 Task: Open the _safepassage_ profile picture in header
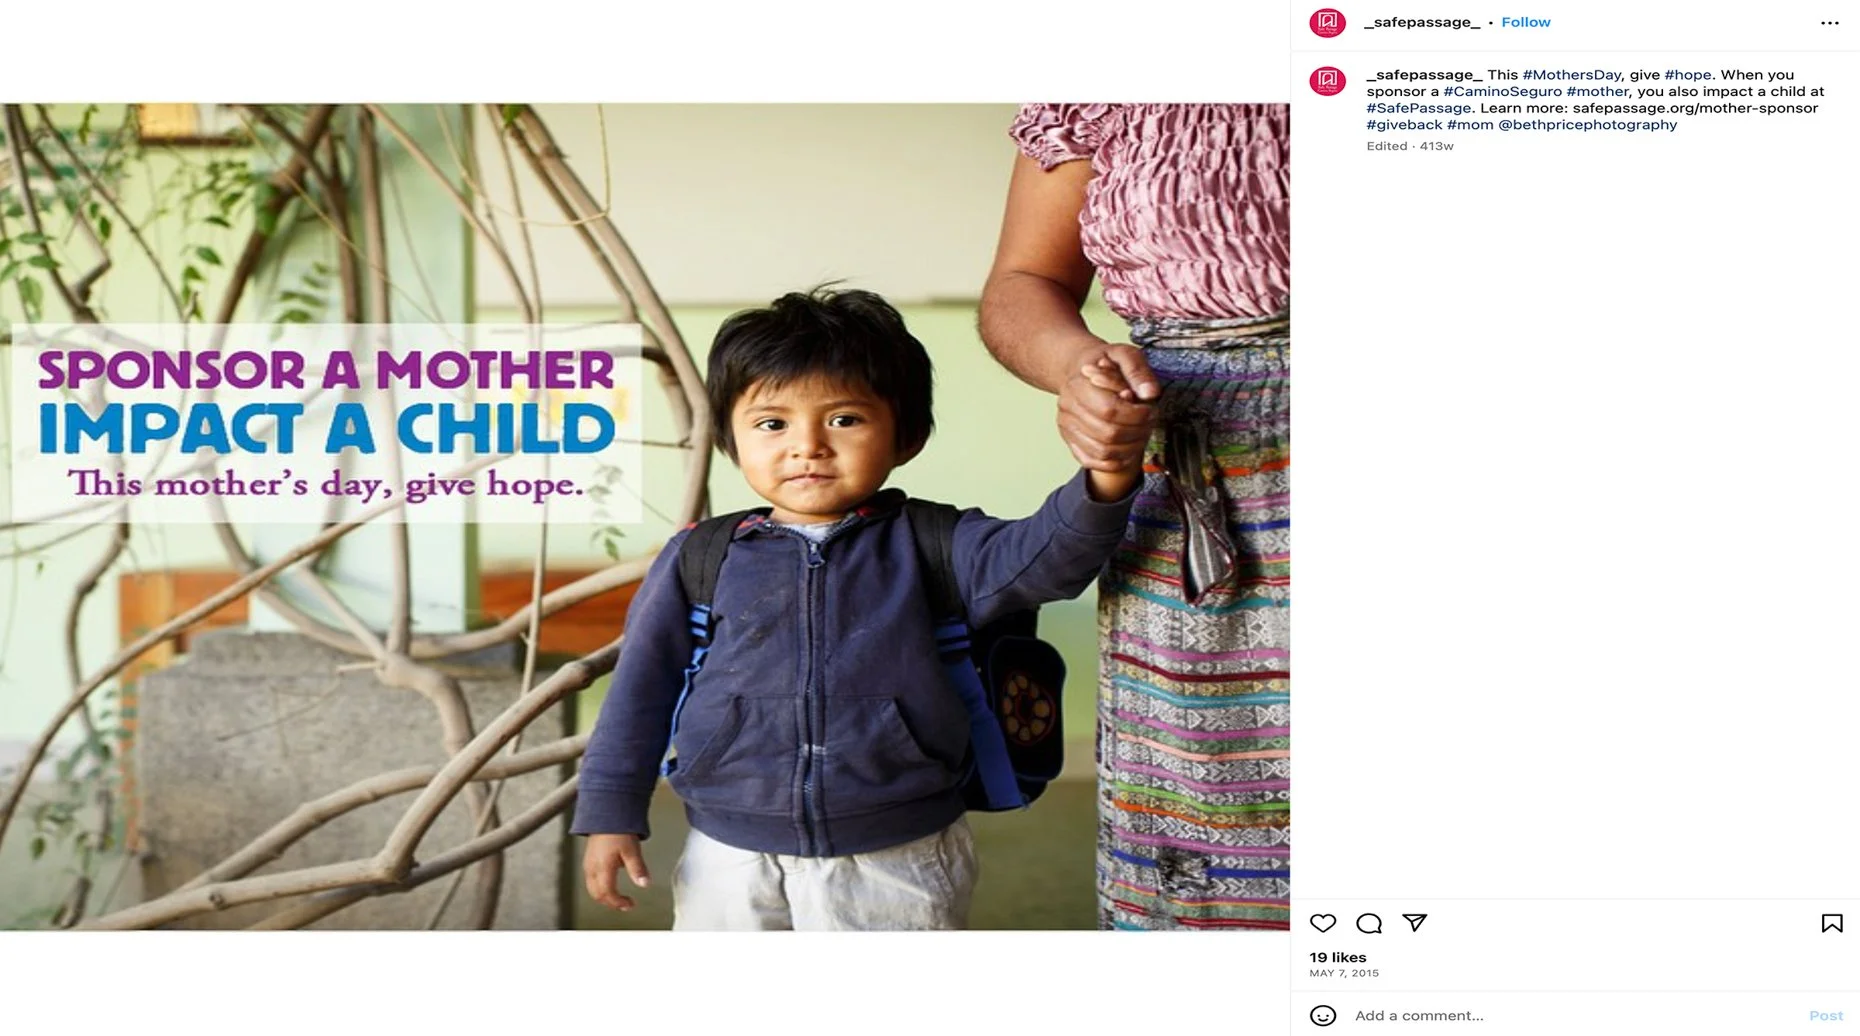click(x=1328, y=22)
